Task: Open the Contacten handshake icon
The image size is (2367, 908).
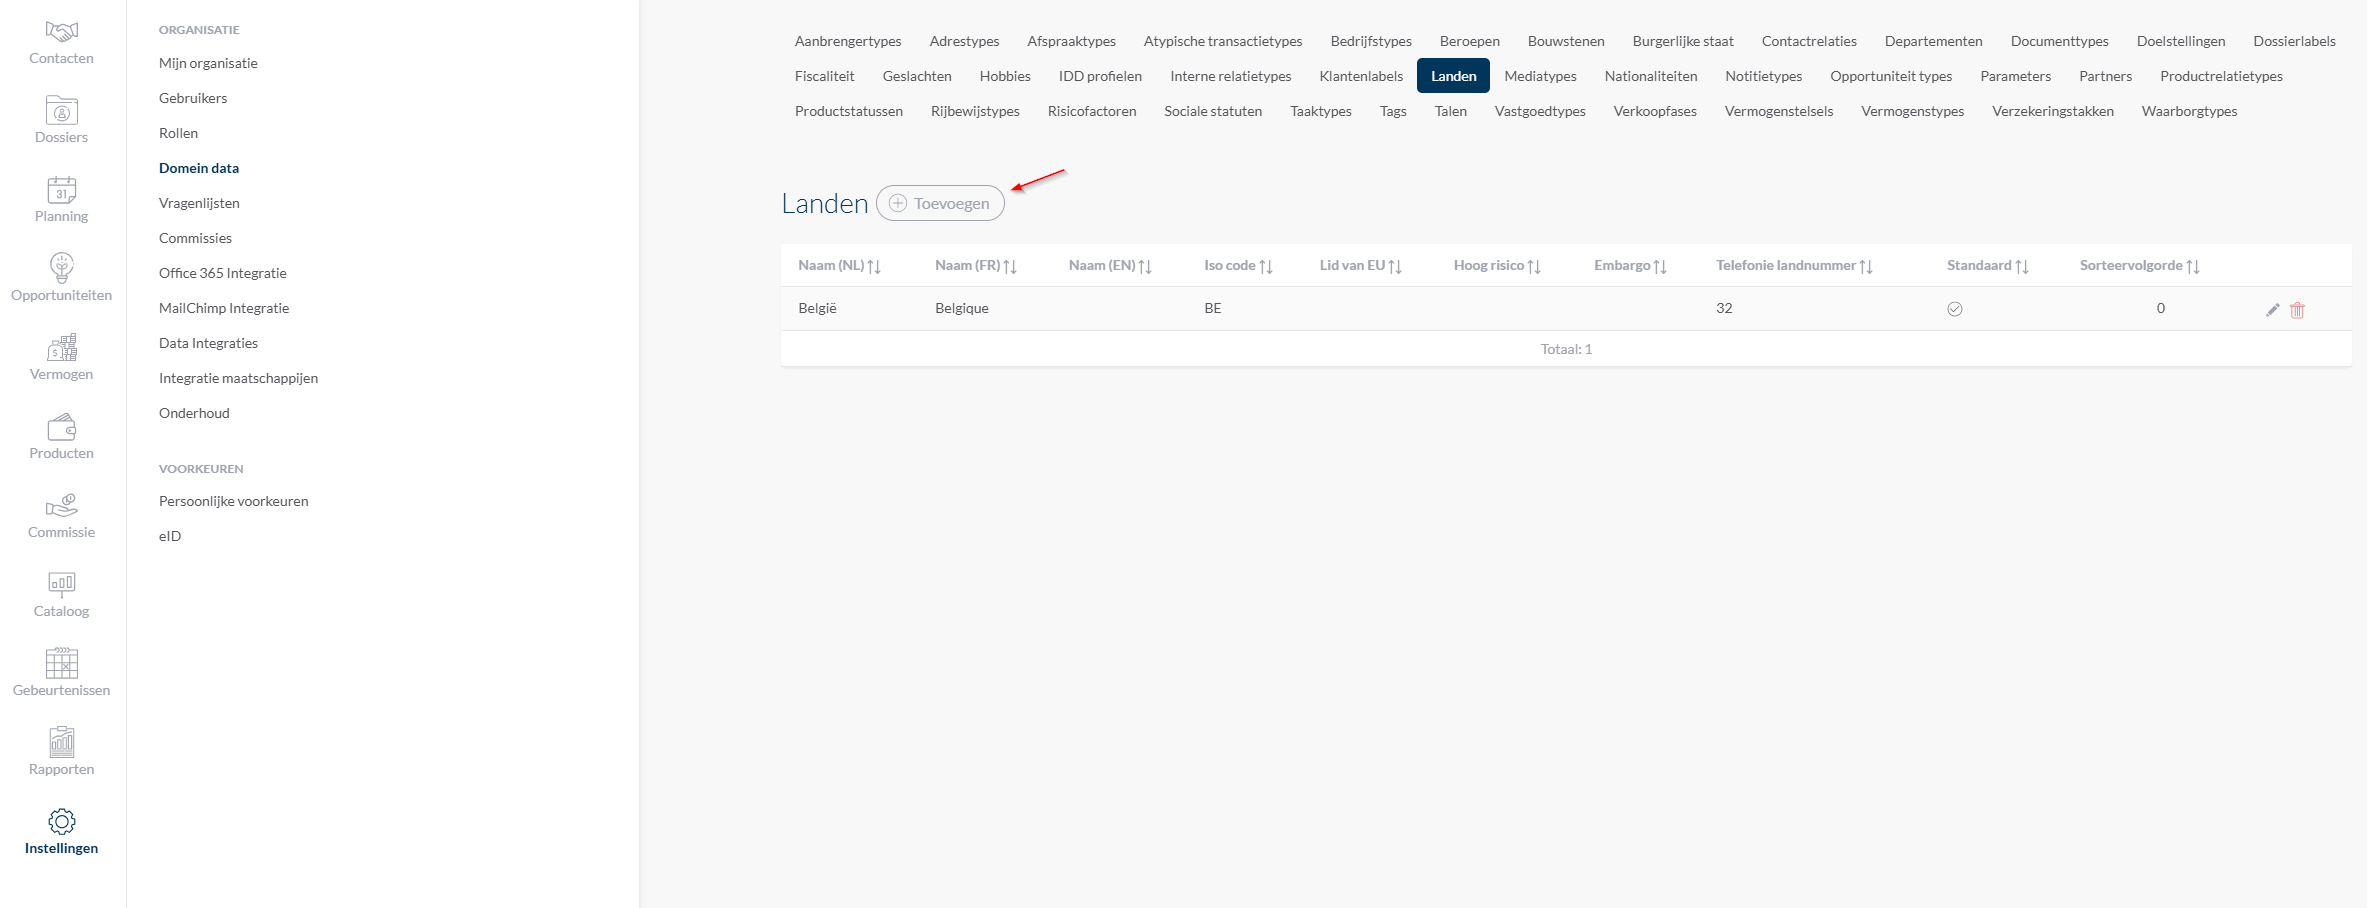Action: point(61,32)
